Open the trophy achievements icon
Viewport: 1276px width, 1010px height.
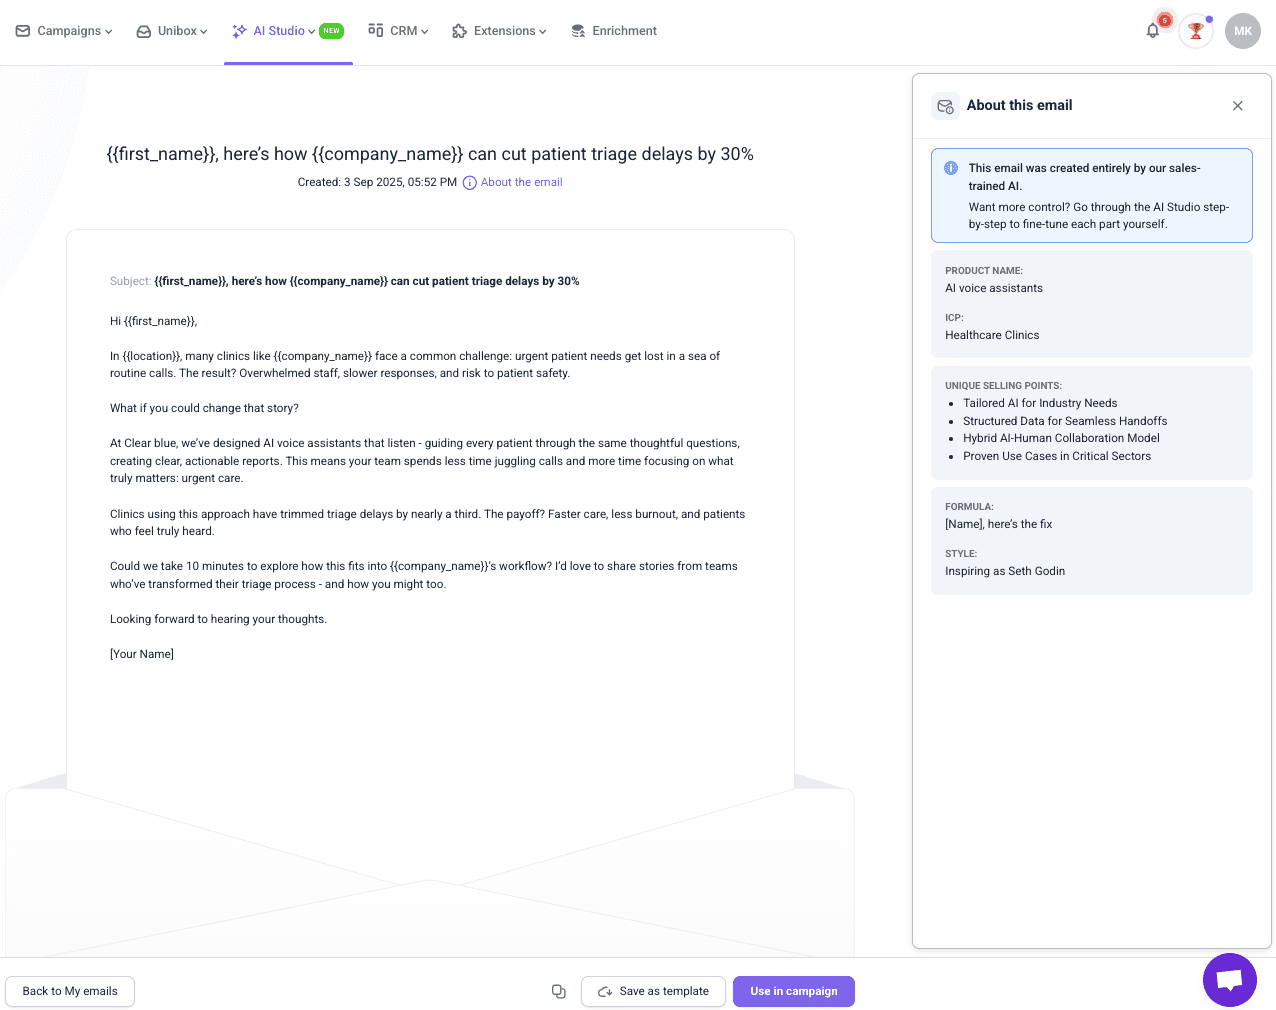coord(1195,31)
